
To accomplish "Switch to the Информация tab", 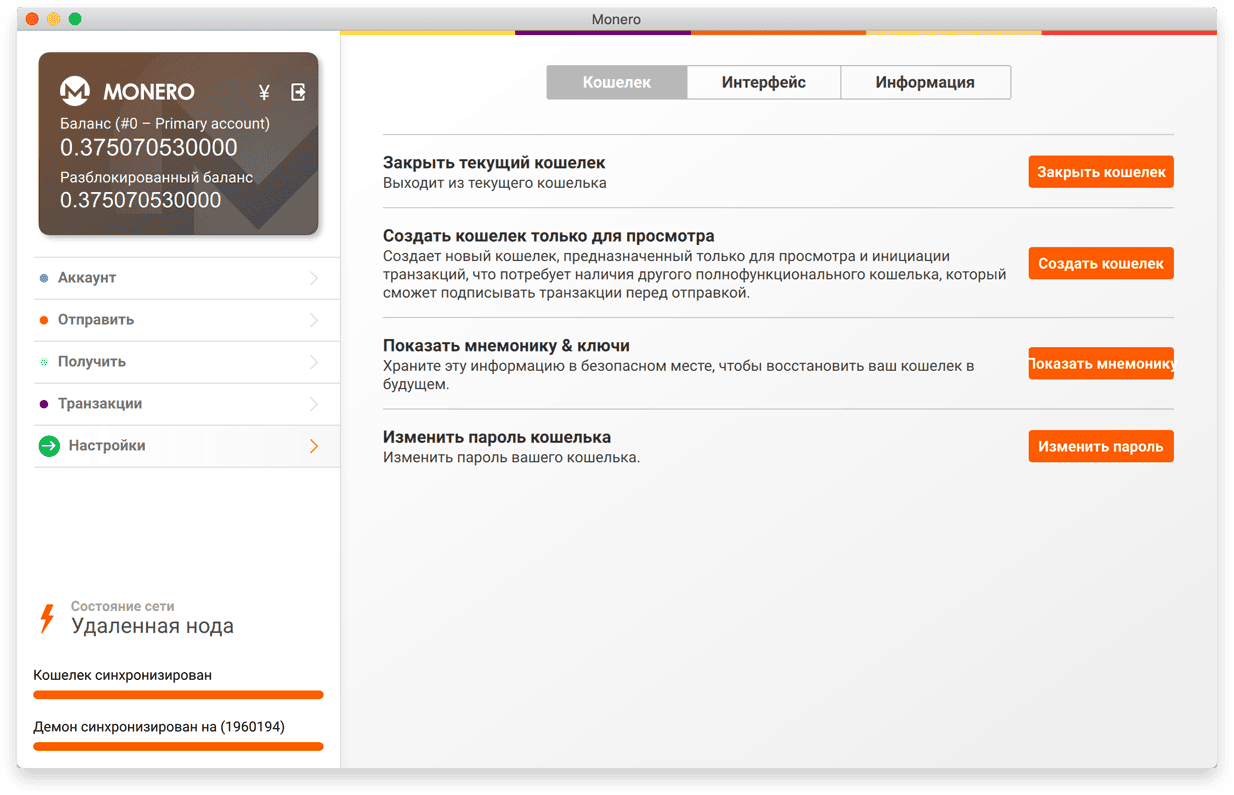I will click(925, 83).
